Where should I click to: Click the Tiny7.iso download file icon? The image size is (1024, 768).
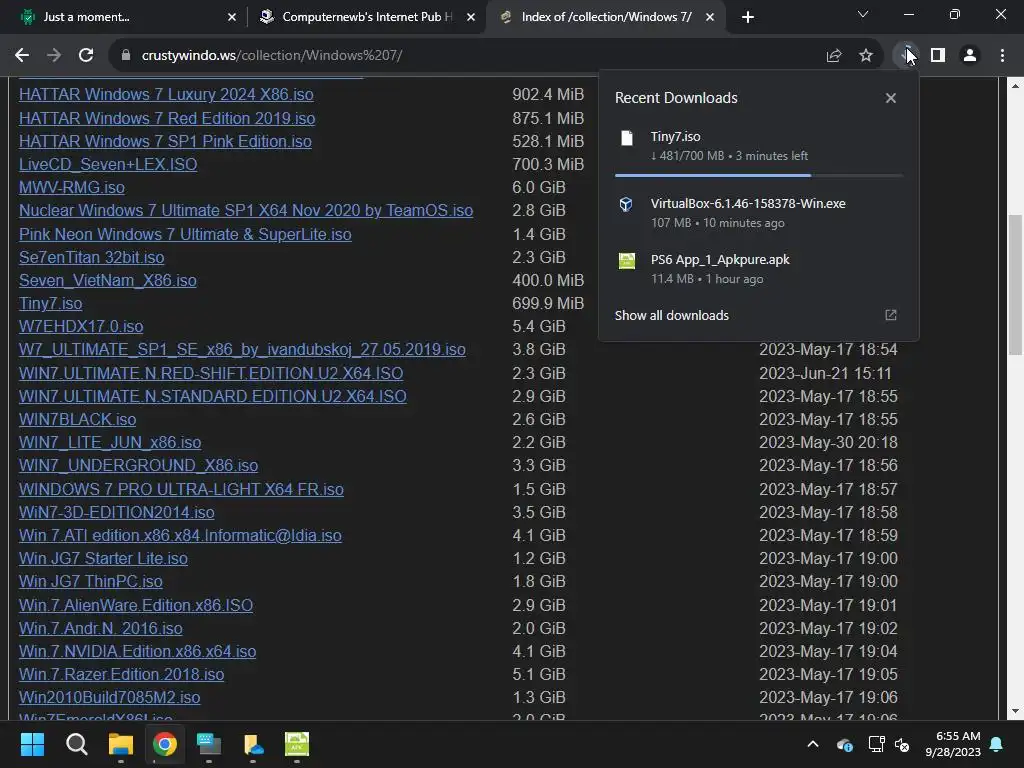[627, 138]
